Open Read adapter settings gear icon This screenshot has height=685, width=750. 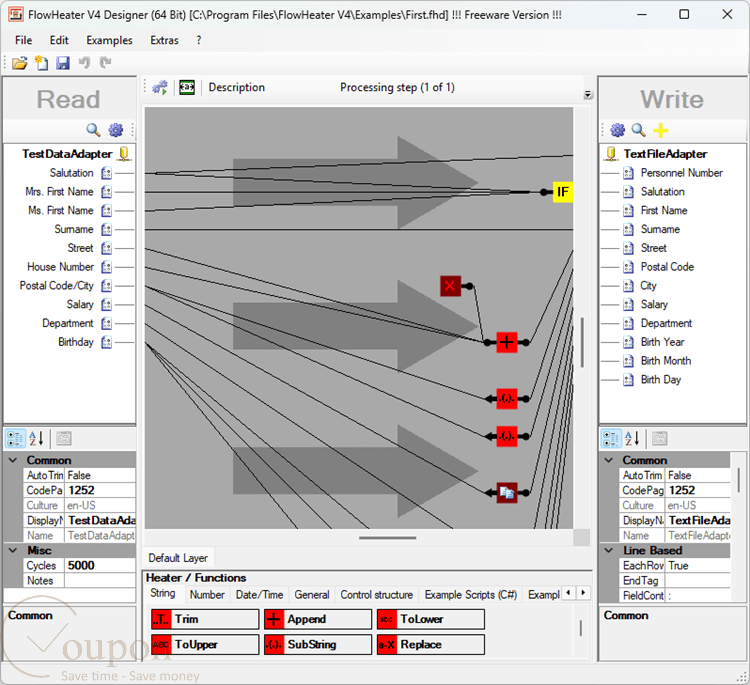coord(116,130)
